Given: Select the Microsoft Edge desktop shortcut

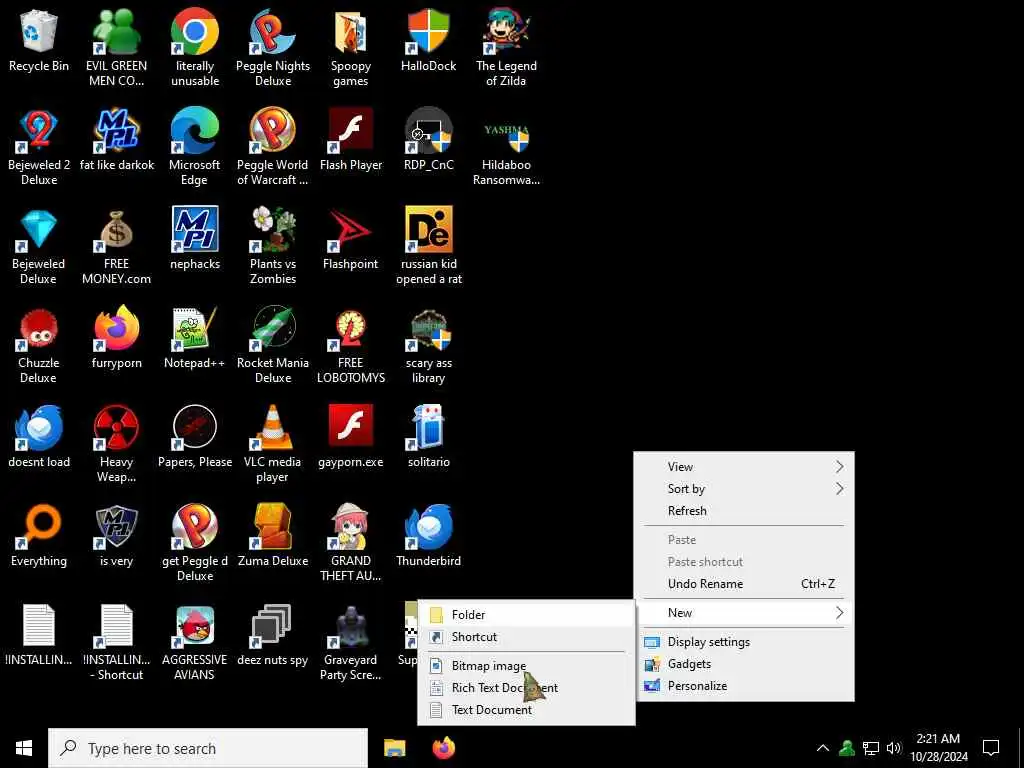Looking at the screenshot, I should coord(195,148).
